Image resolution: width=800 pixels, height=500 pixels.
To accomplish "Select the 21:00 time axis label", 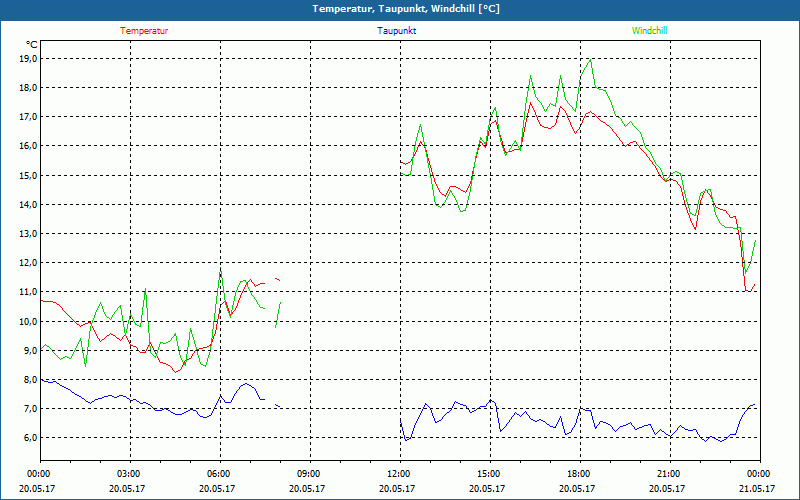I will pos(668,474).
